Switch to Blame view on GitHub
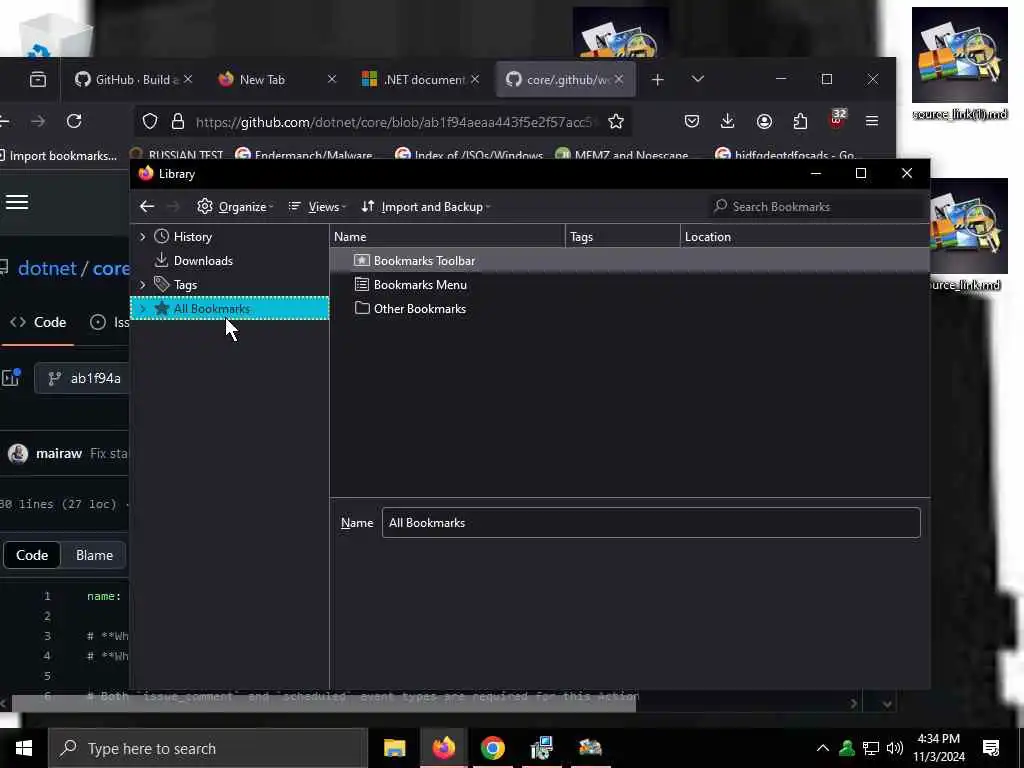Image resolution: width=1024 pixels, height=768 pixels. point(94,555)
